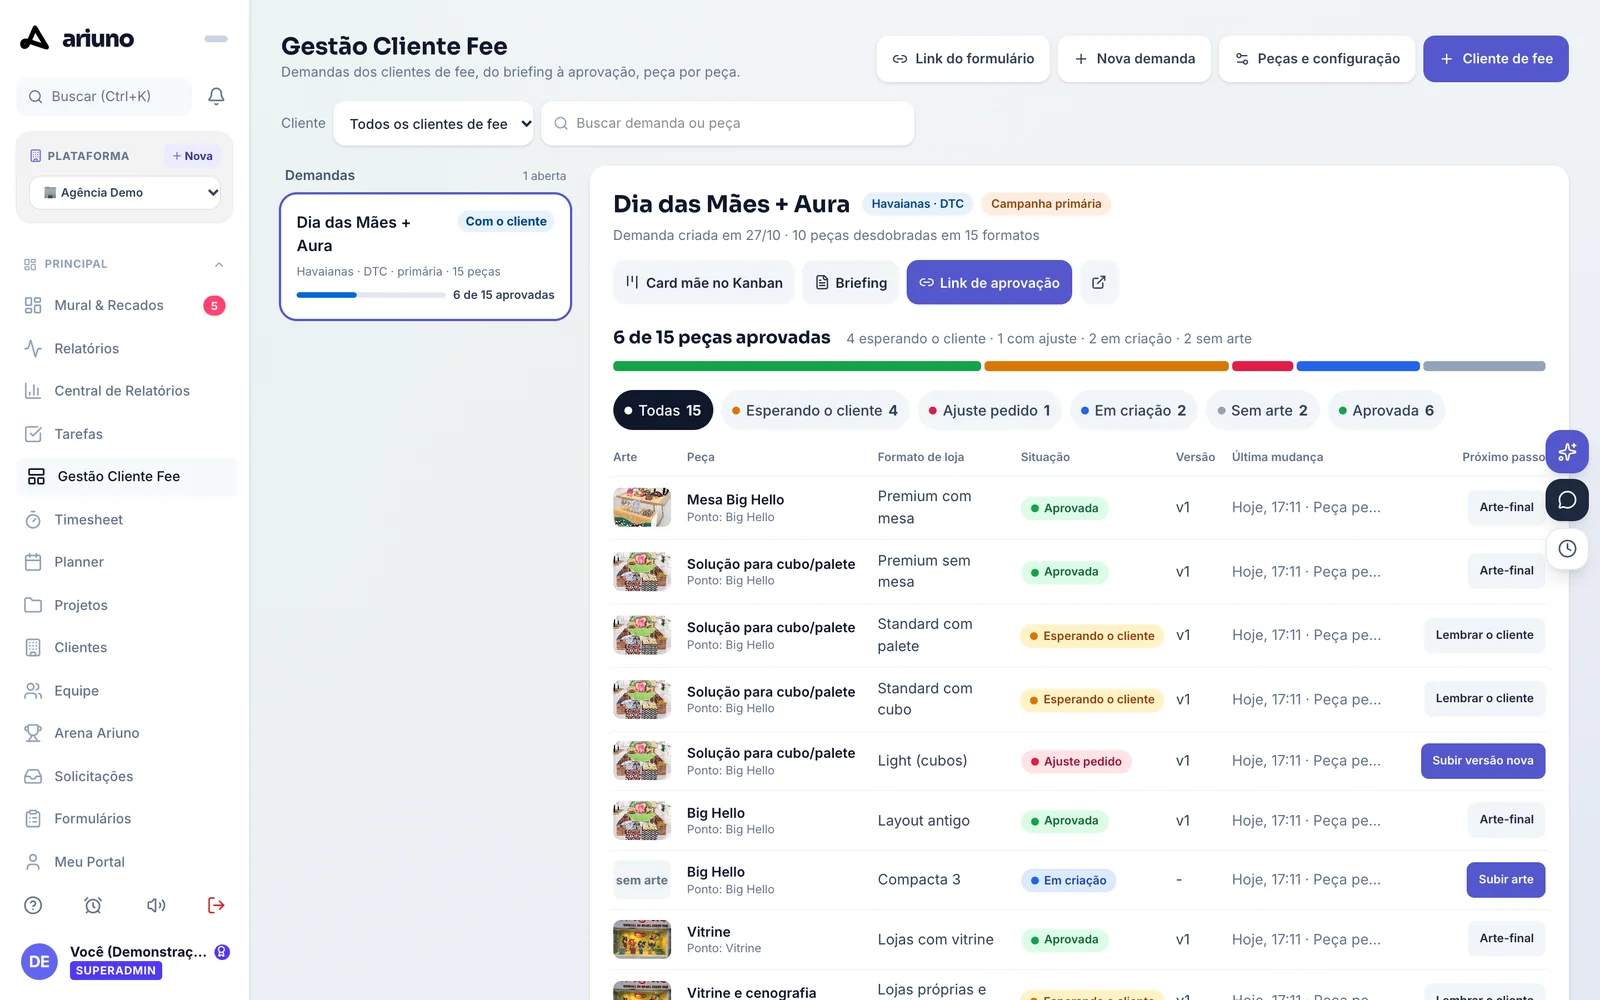
Task: Click the Link de aprovação button
Action: point(989,283)
